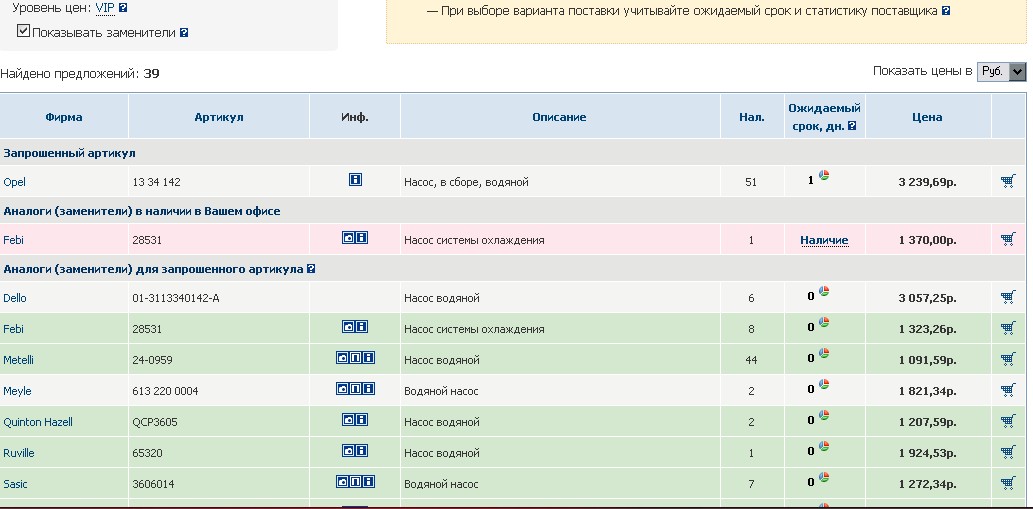Open supplier statistics pie chart in Meyle row

coord(824,384)
